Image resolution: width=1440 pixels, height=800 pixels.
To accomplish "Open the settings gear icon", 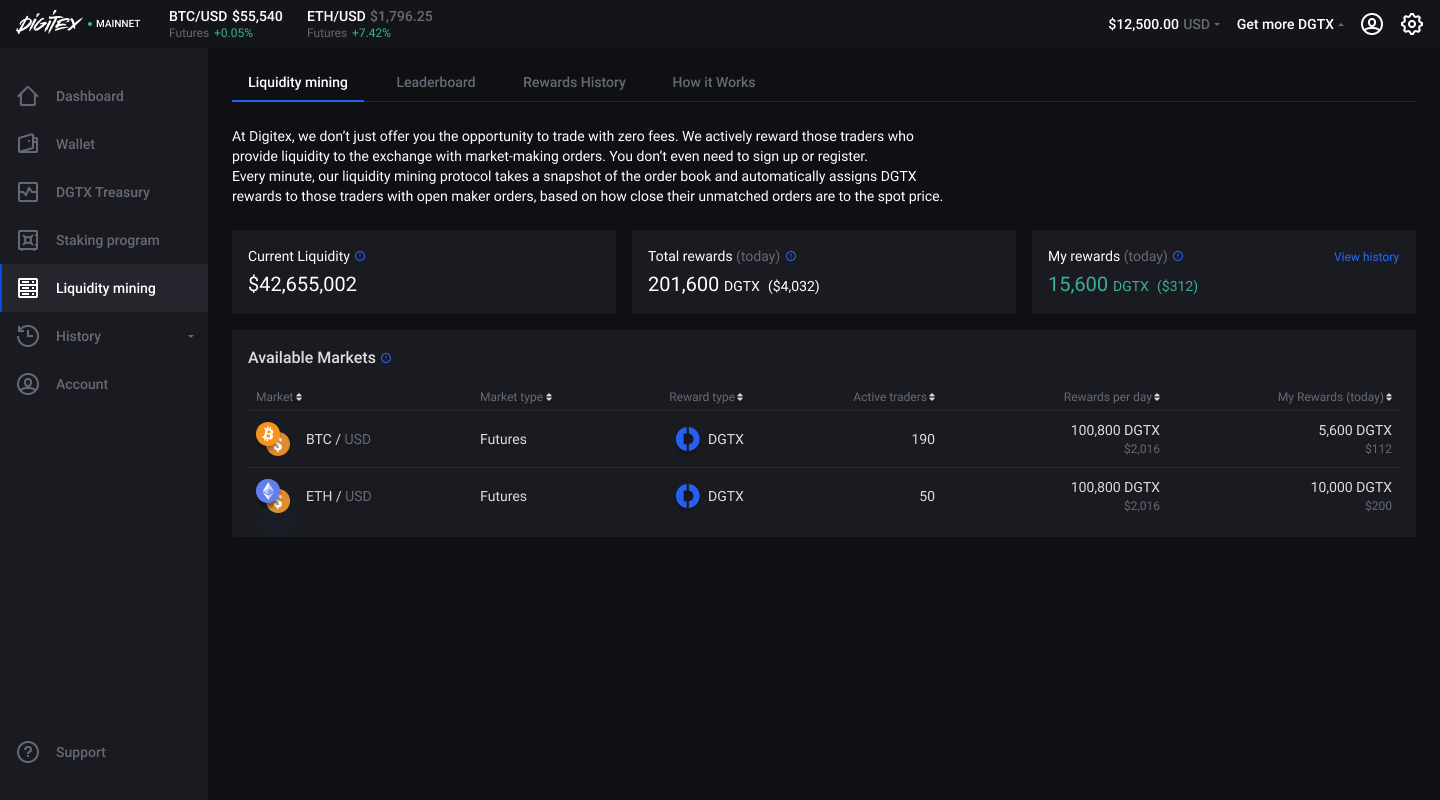I will tap(1411, 23).
